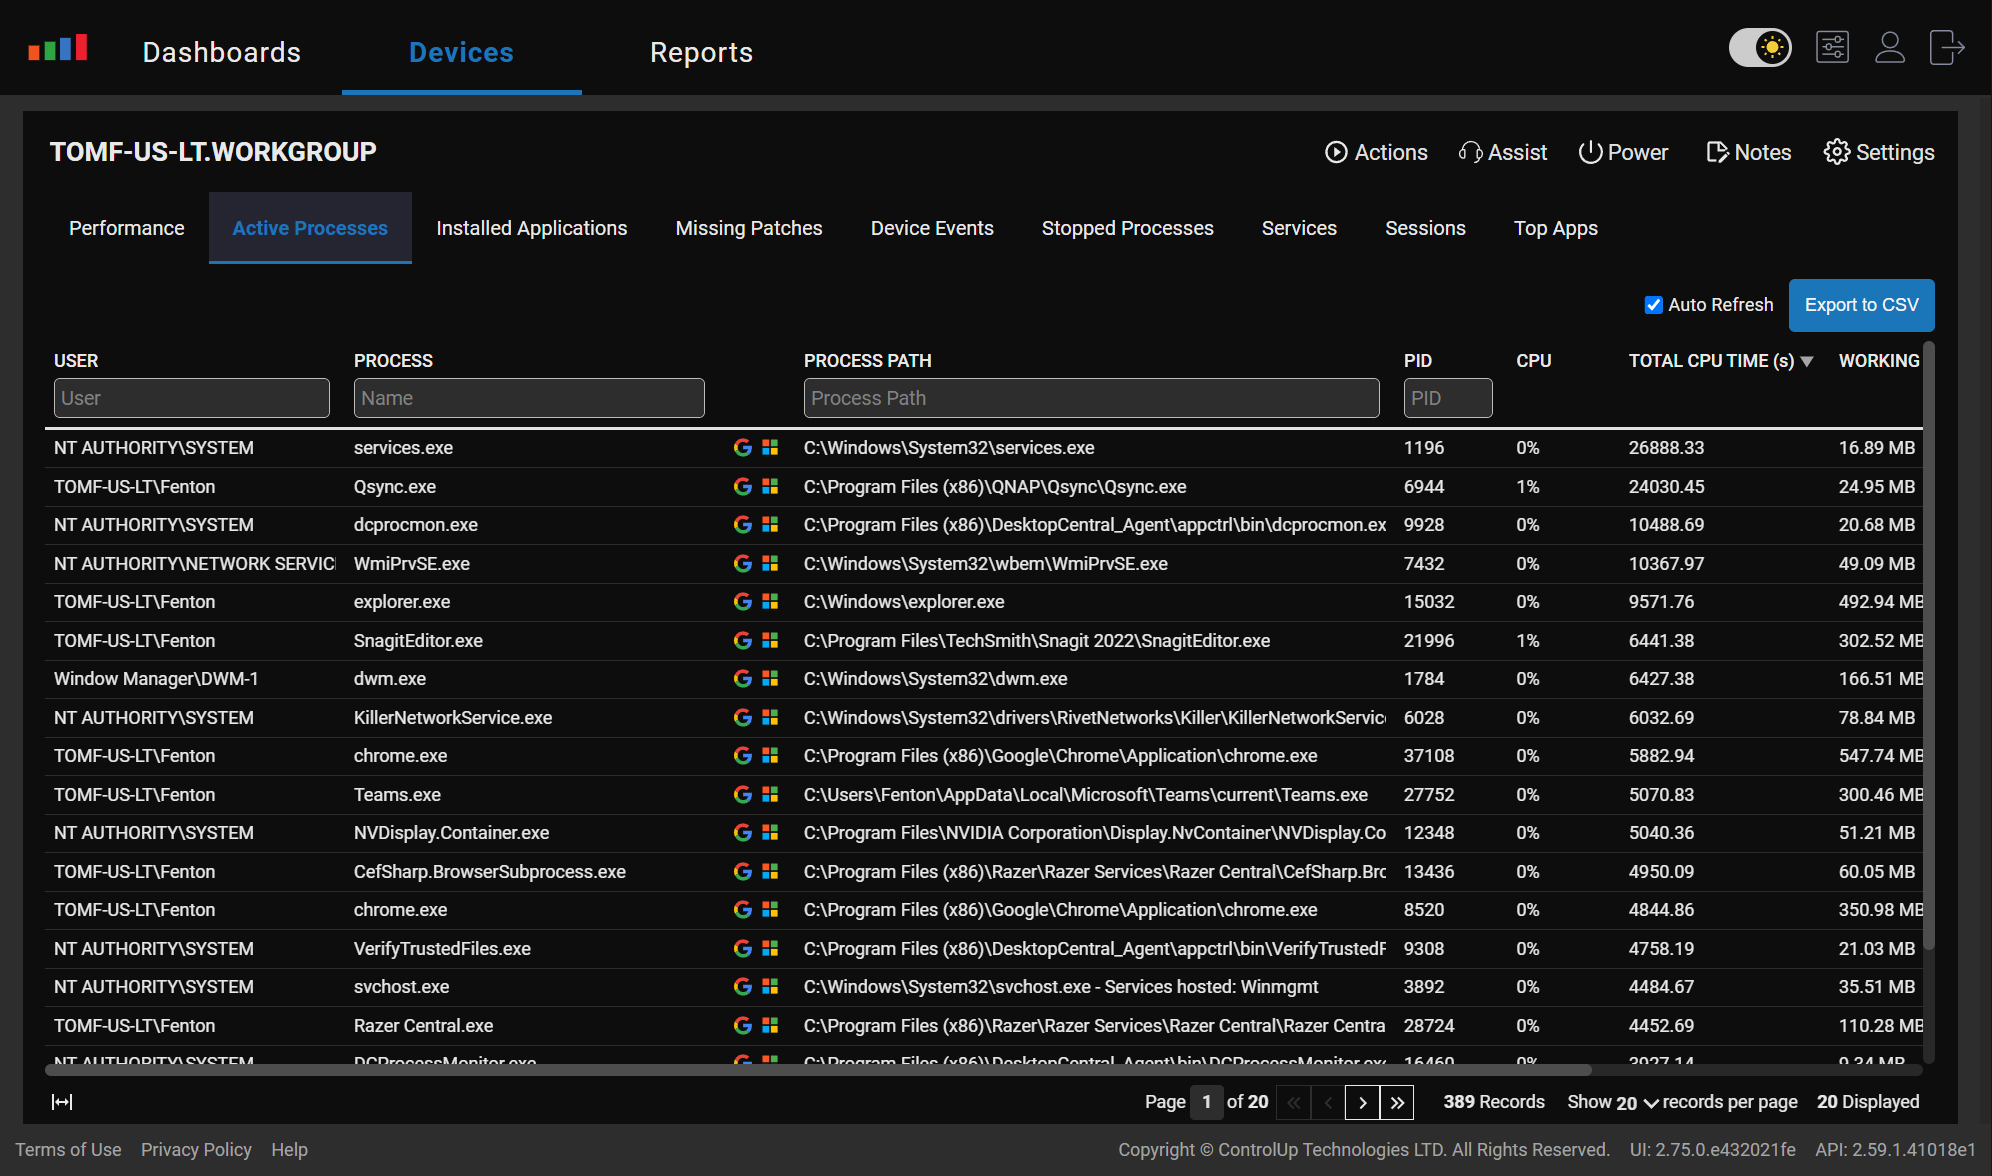Sort by the CPU column header
Image resolution: width=1992 pixels, height=1176 pixels.
[x=1533, y=361]
